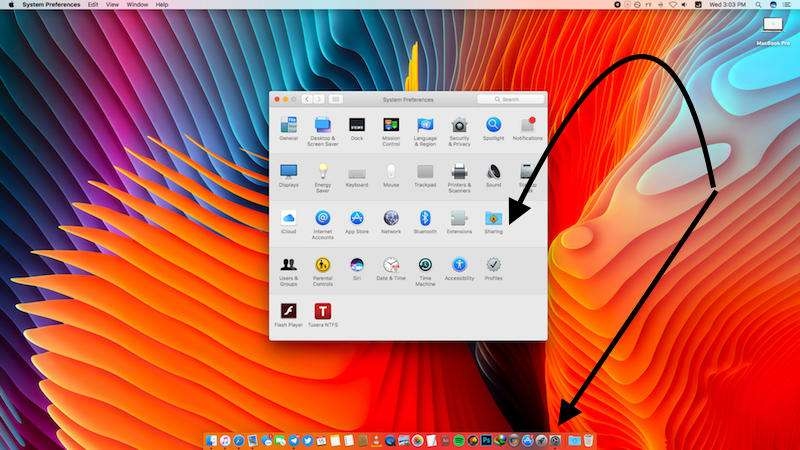
Task: Open the Dock preferences icon
Action: click(357, 125)
